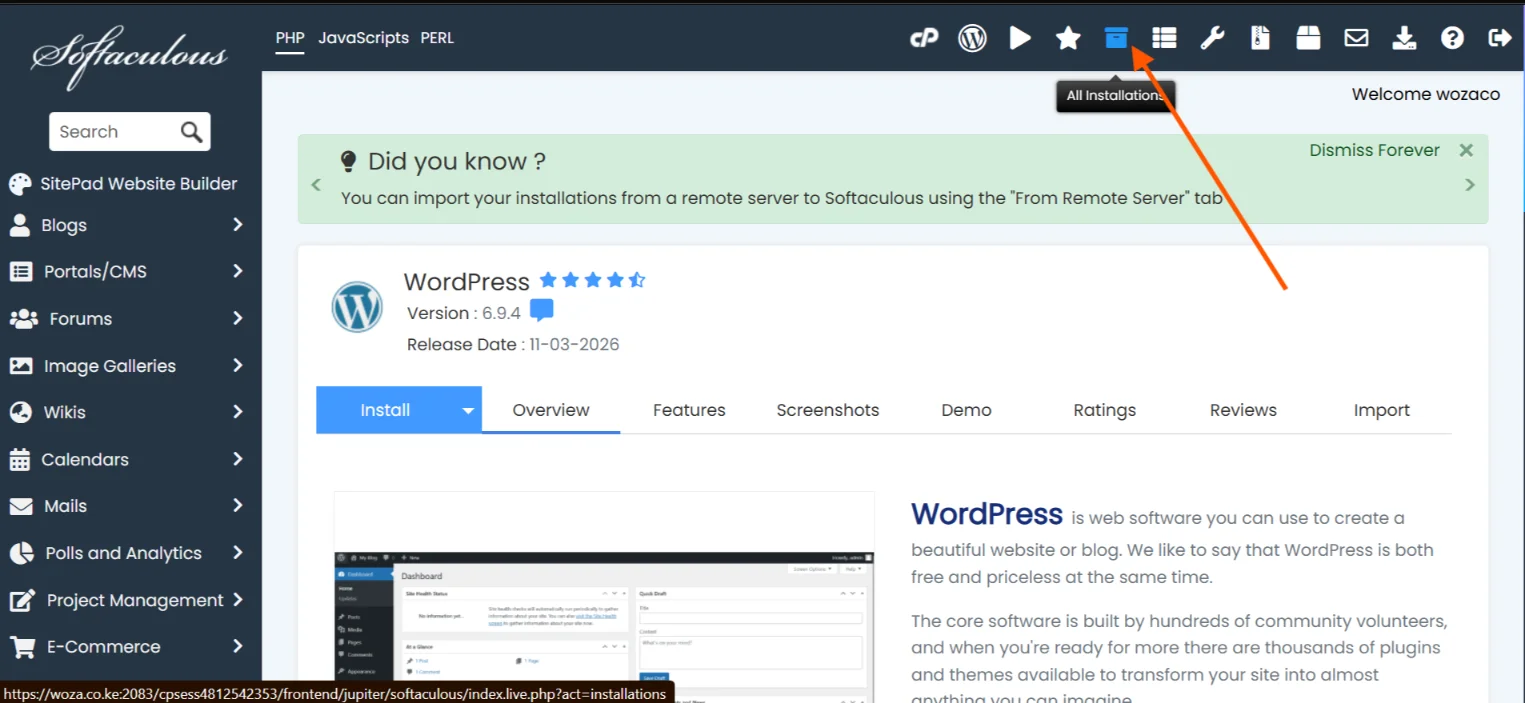
Task: Open Help via the question mark icon
Action: [x=1452, y=38]
